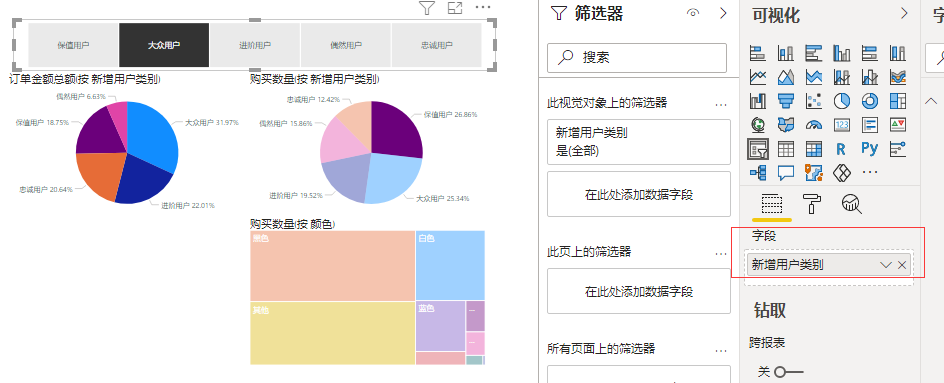Select the R script visual icon
944x383 pixels.
(x=842, y=148)
